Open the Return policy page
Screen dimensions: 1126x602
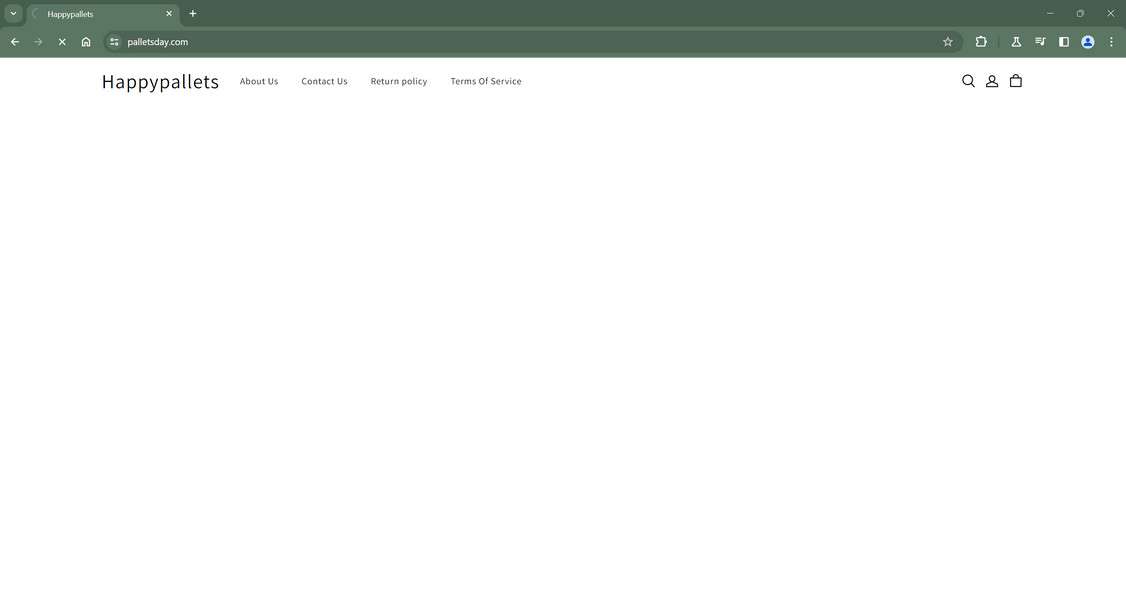(x=398, y=81)
